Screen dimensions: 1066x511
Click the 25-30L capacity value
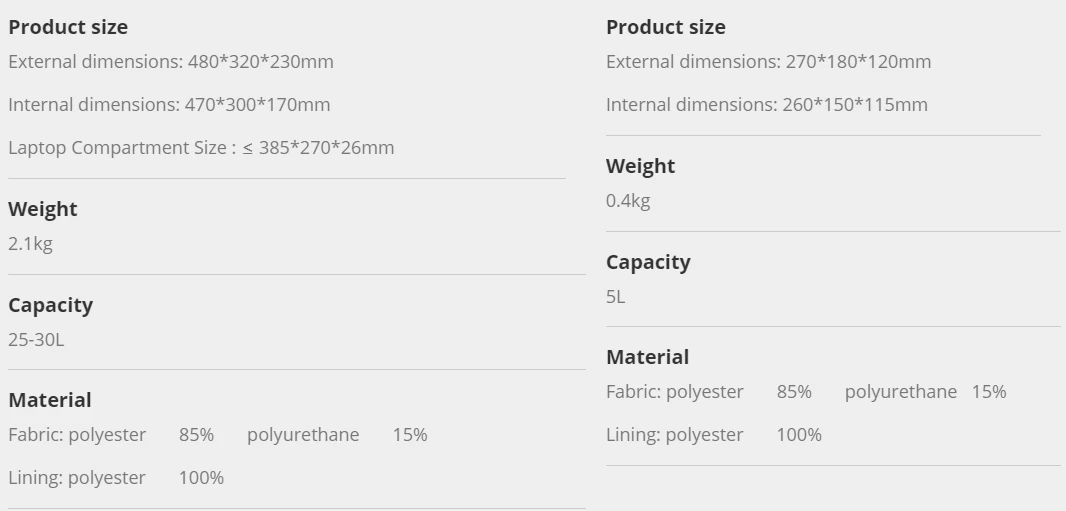pyautogui.click(x=36, y=340)
